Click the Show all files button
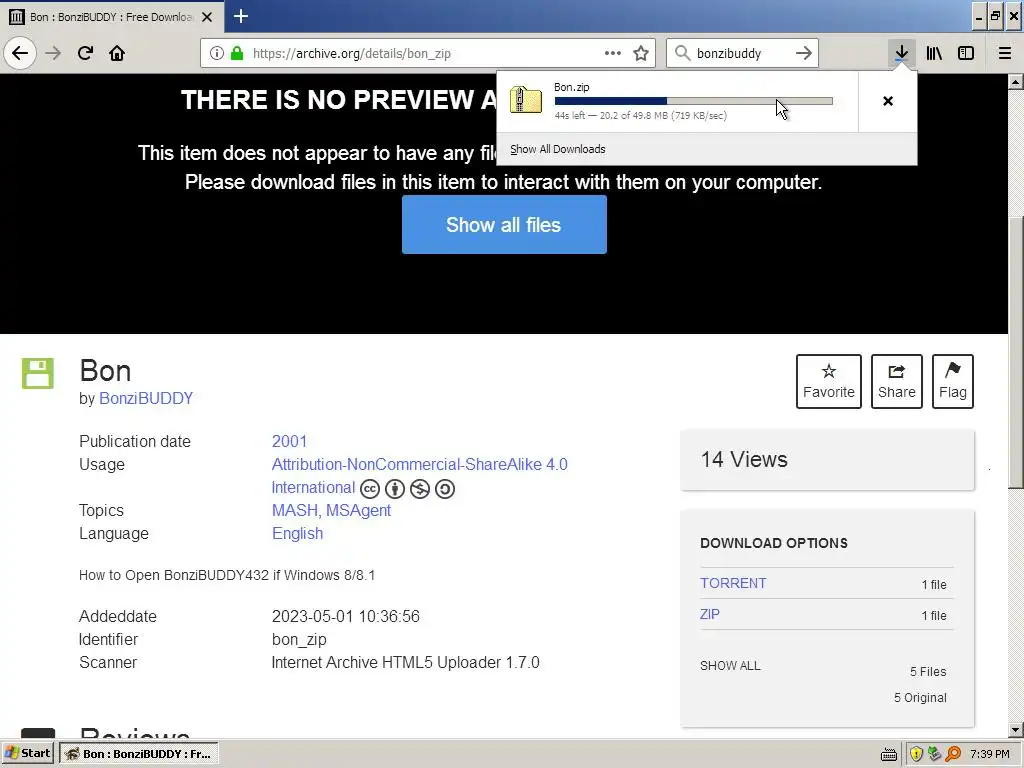Viewport: 1024px width, 768px height. 504,225
